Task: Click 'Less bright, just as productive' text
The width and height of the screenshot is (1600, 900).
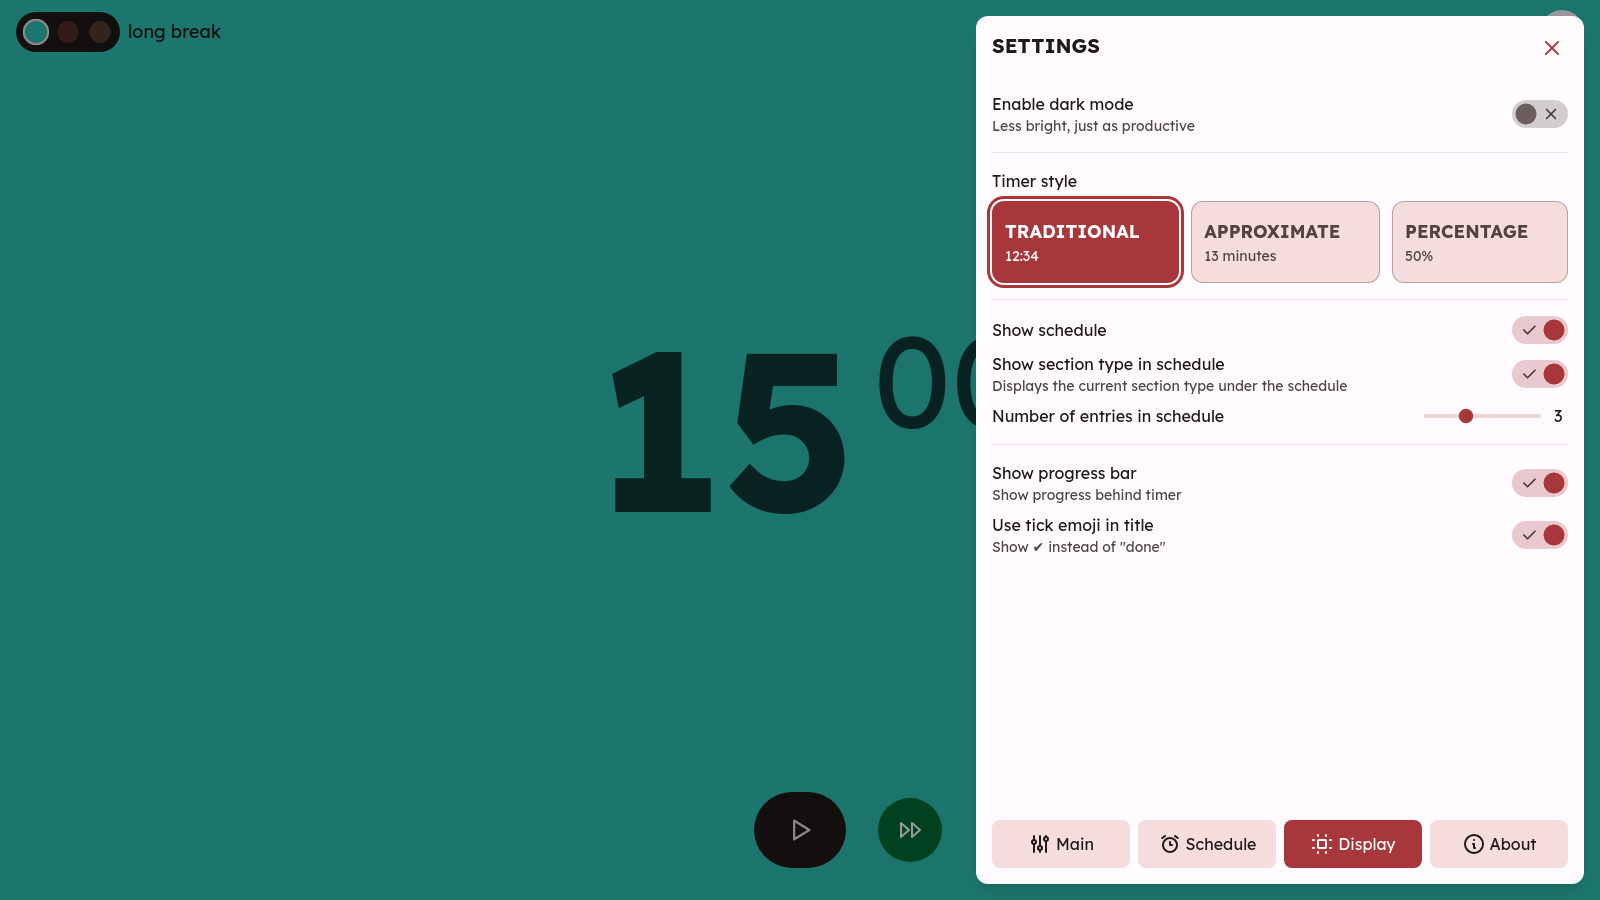Action: [1093, 126]
